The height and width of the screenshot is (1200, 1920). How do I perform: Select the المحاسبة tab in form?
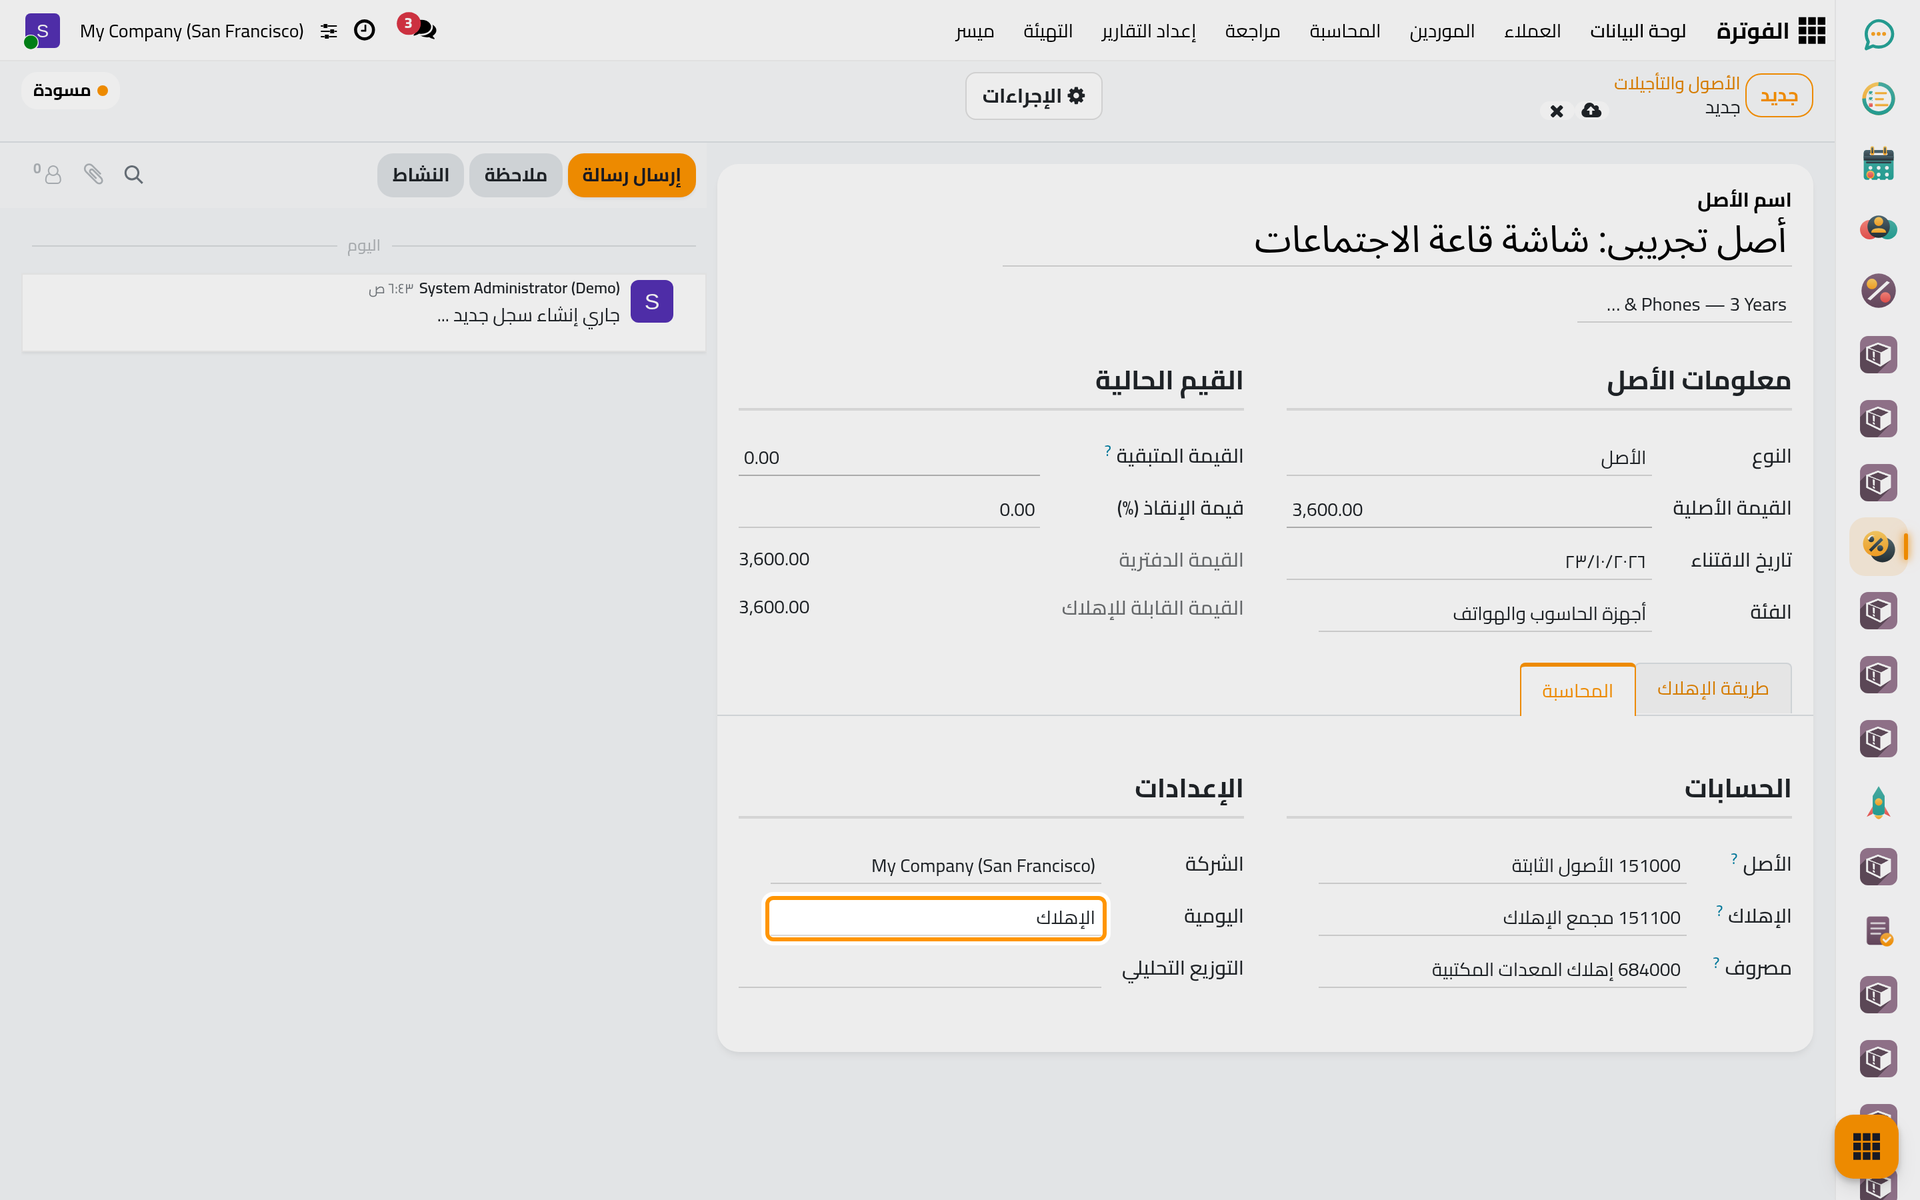tap(1577, 691)
